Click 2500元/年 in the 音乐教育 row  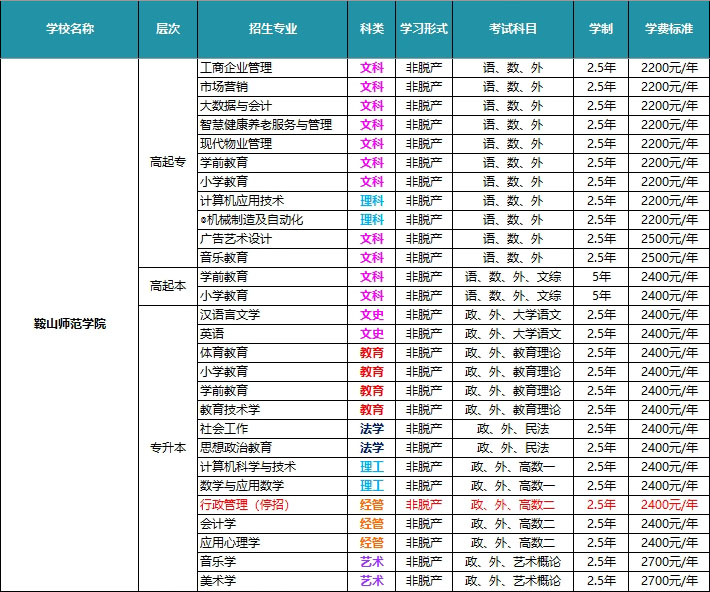click(x=669, y=258)
